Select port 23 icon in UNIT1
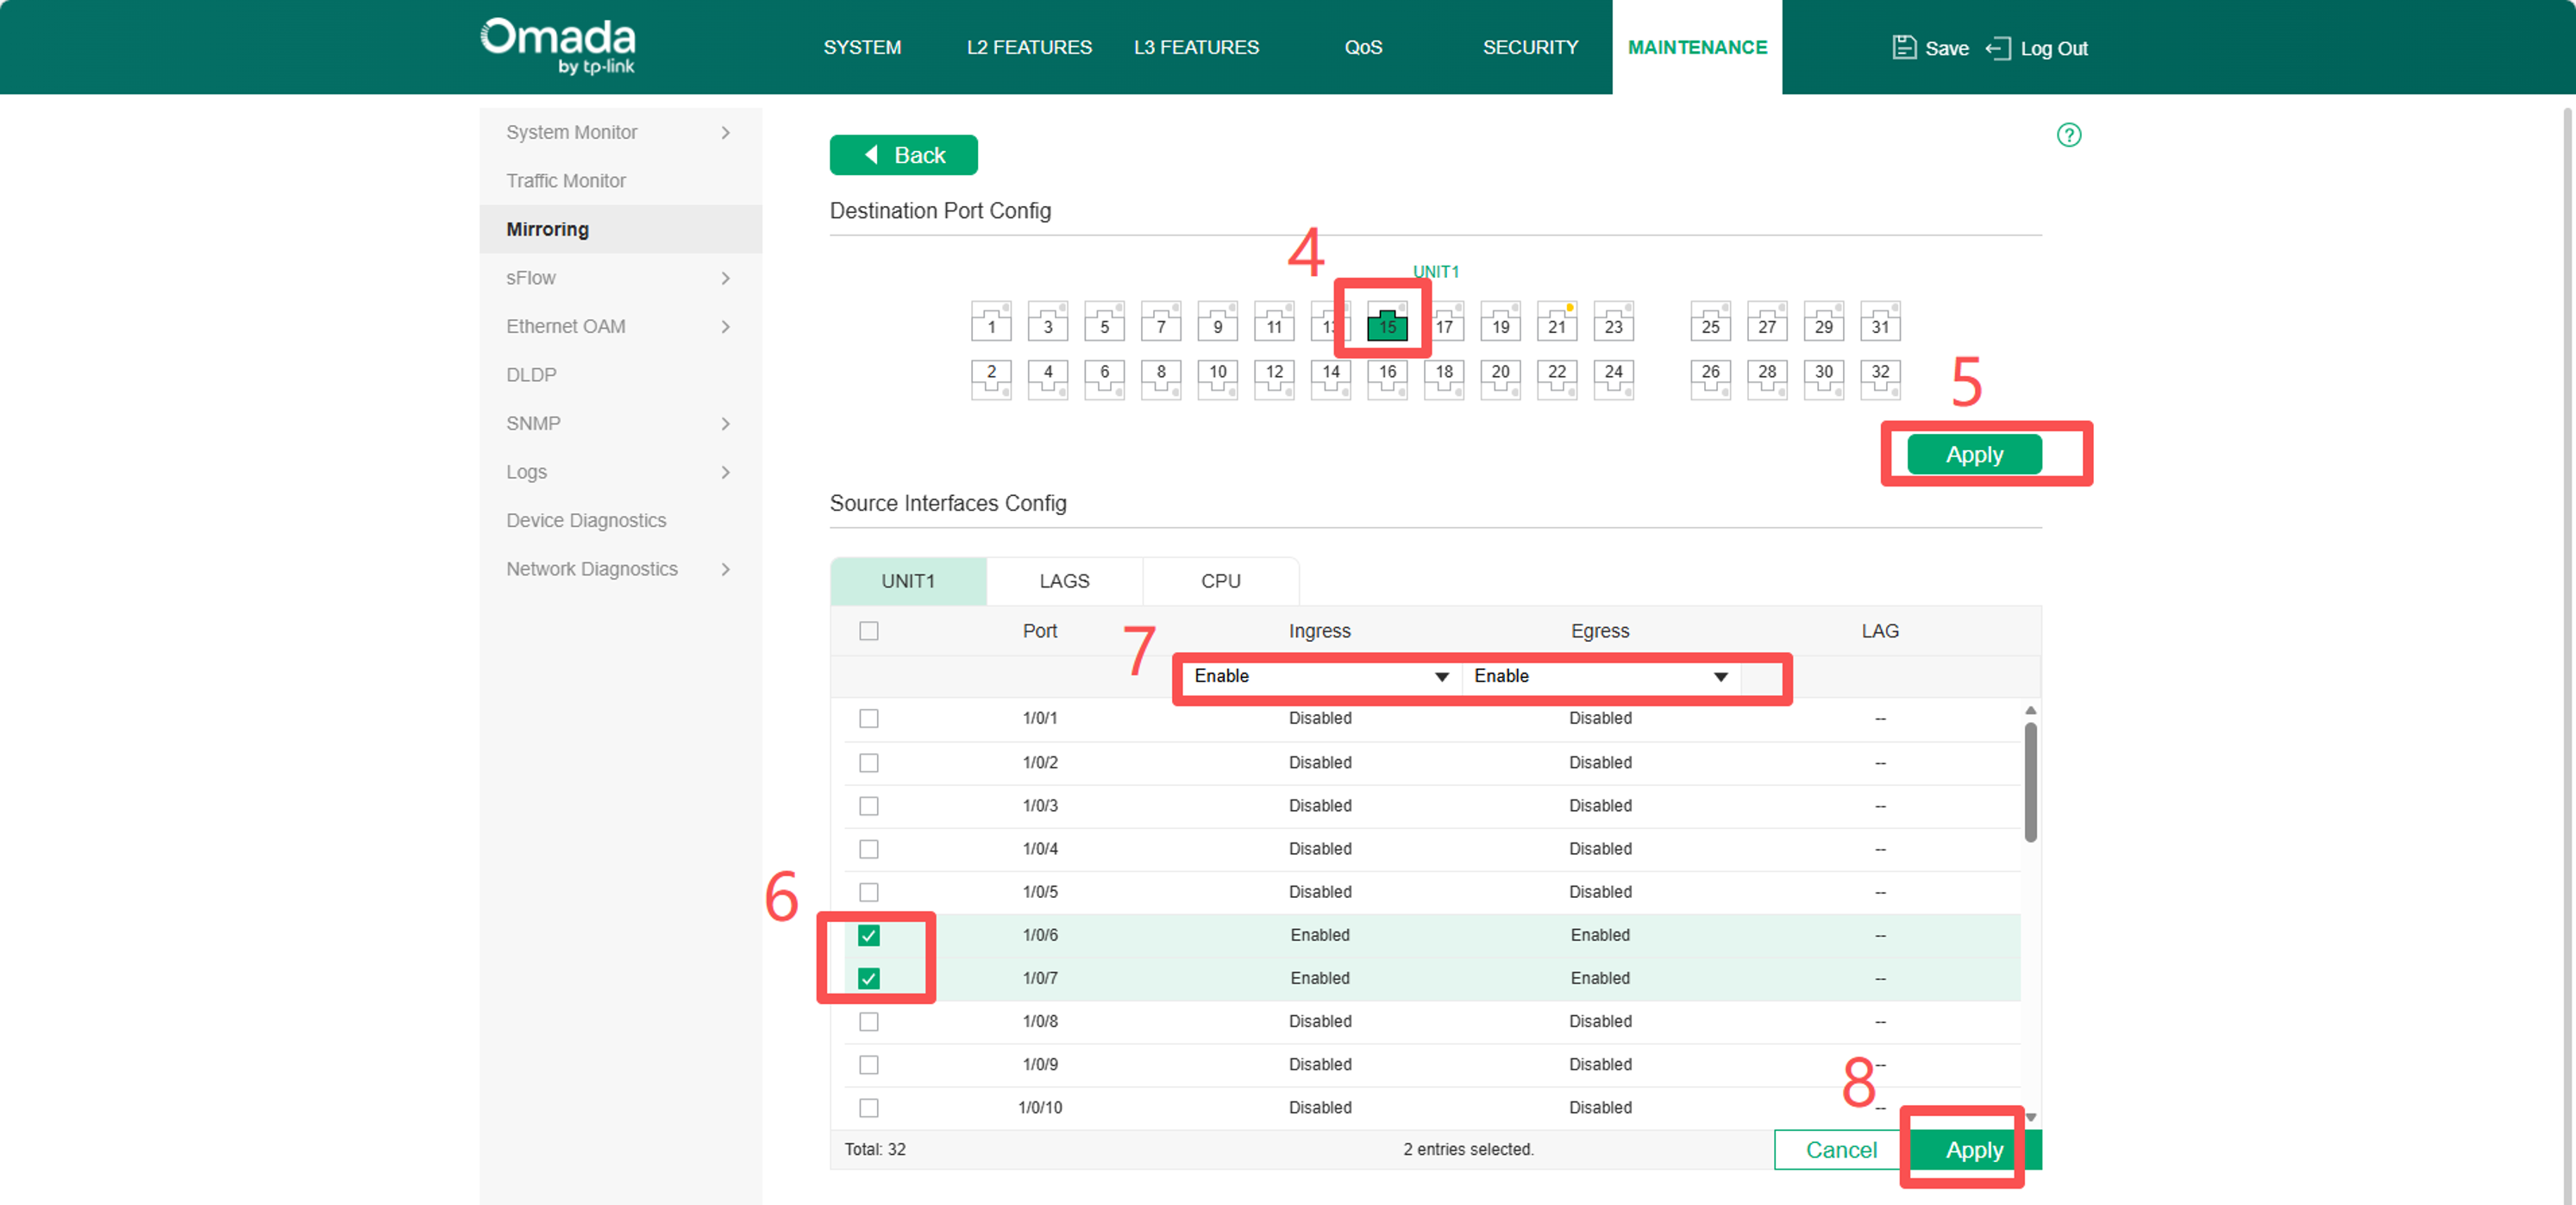2576x1205 pixels. pos(1614,321)
